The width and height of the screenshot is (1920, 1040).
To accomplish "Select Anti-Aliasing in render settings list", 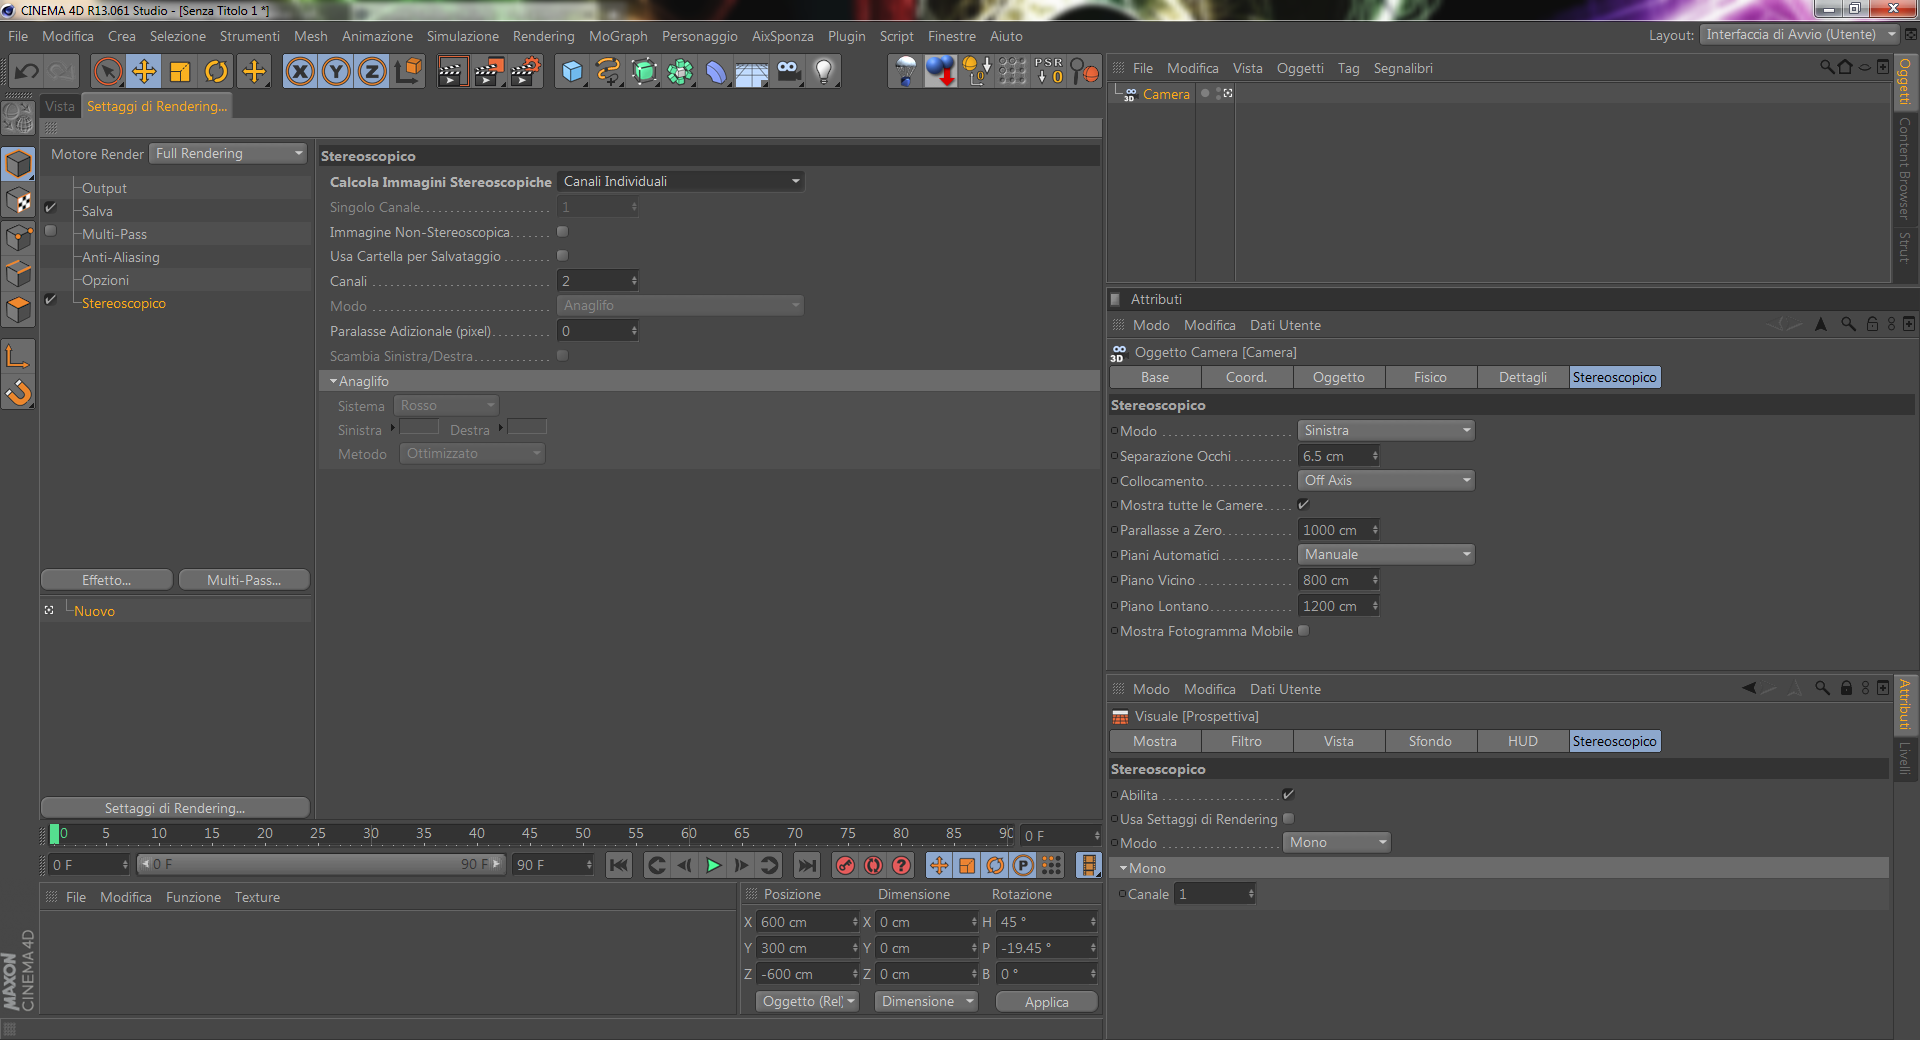I will (121, 258).
